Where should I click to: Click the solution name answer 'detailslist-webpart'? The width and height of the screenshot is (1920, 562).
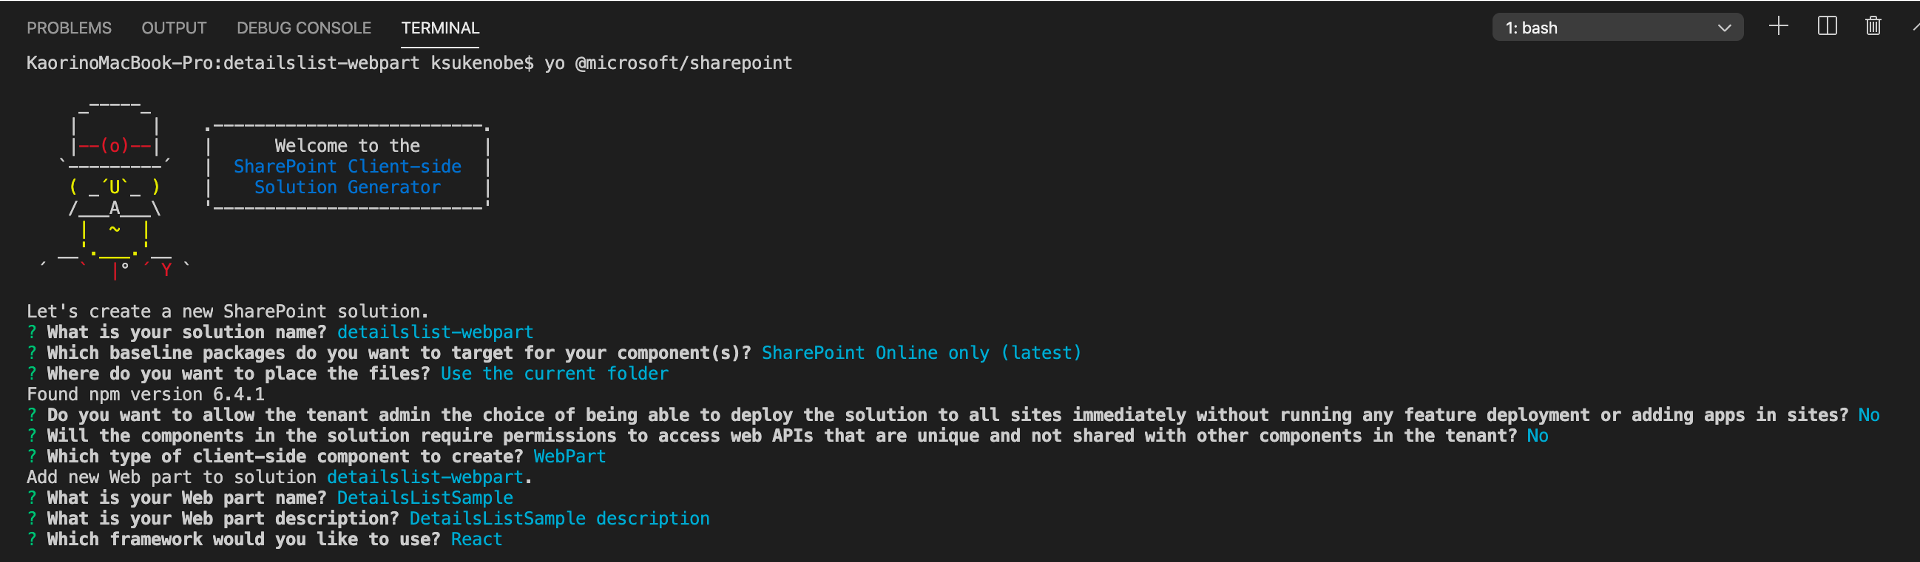coord(435,332)
